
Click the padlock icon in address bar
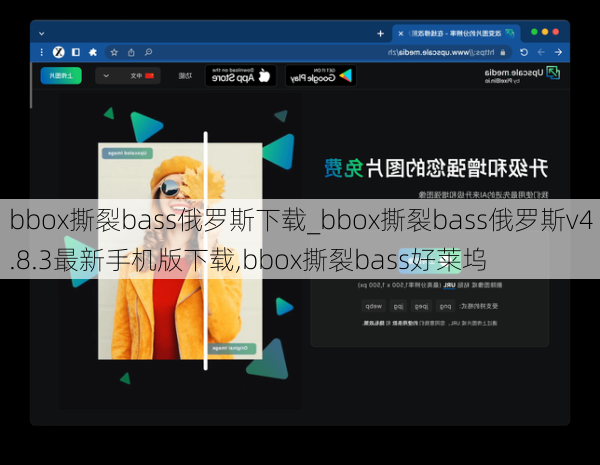(x=503, y=52)
